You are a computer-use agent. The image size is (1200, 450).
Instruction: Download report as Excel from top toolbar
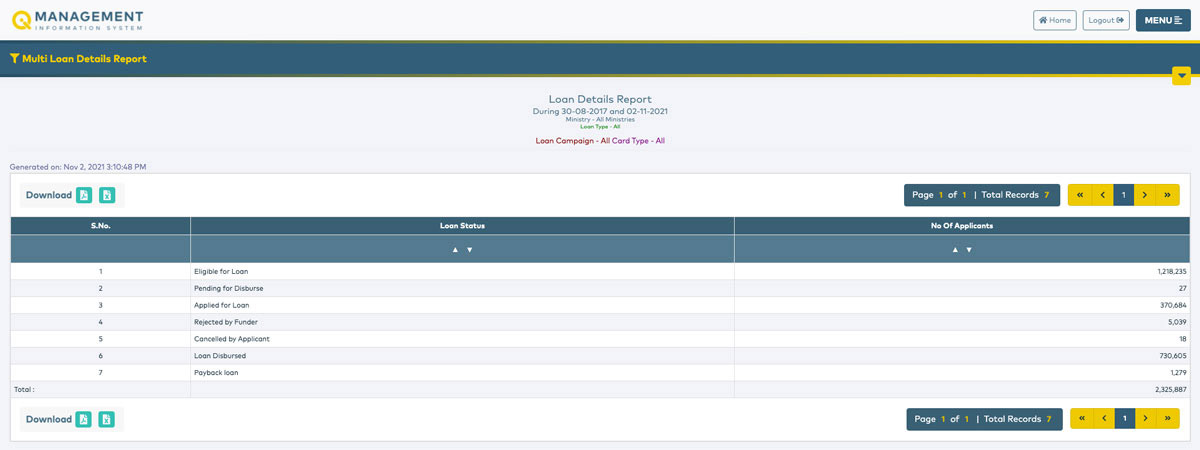click(x=107, y=195)
